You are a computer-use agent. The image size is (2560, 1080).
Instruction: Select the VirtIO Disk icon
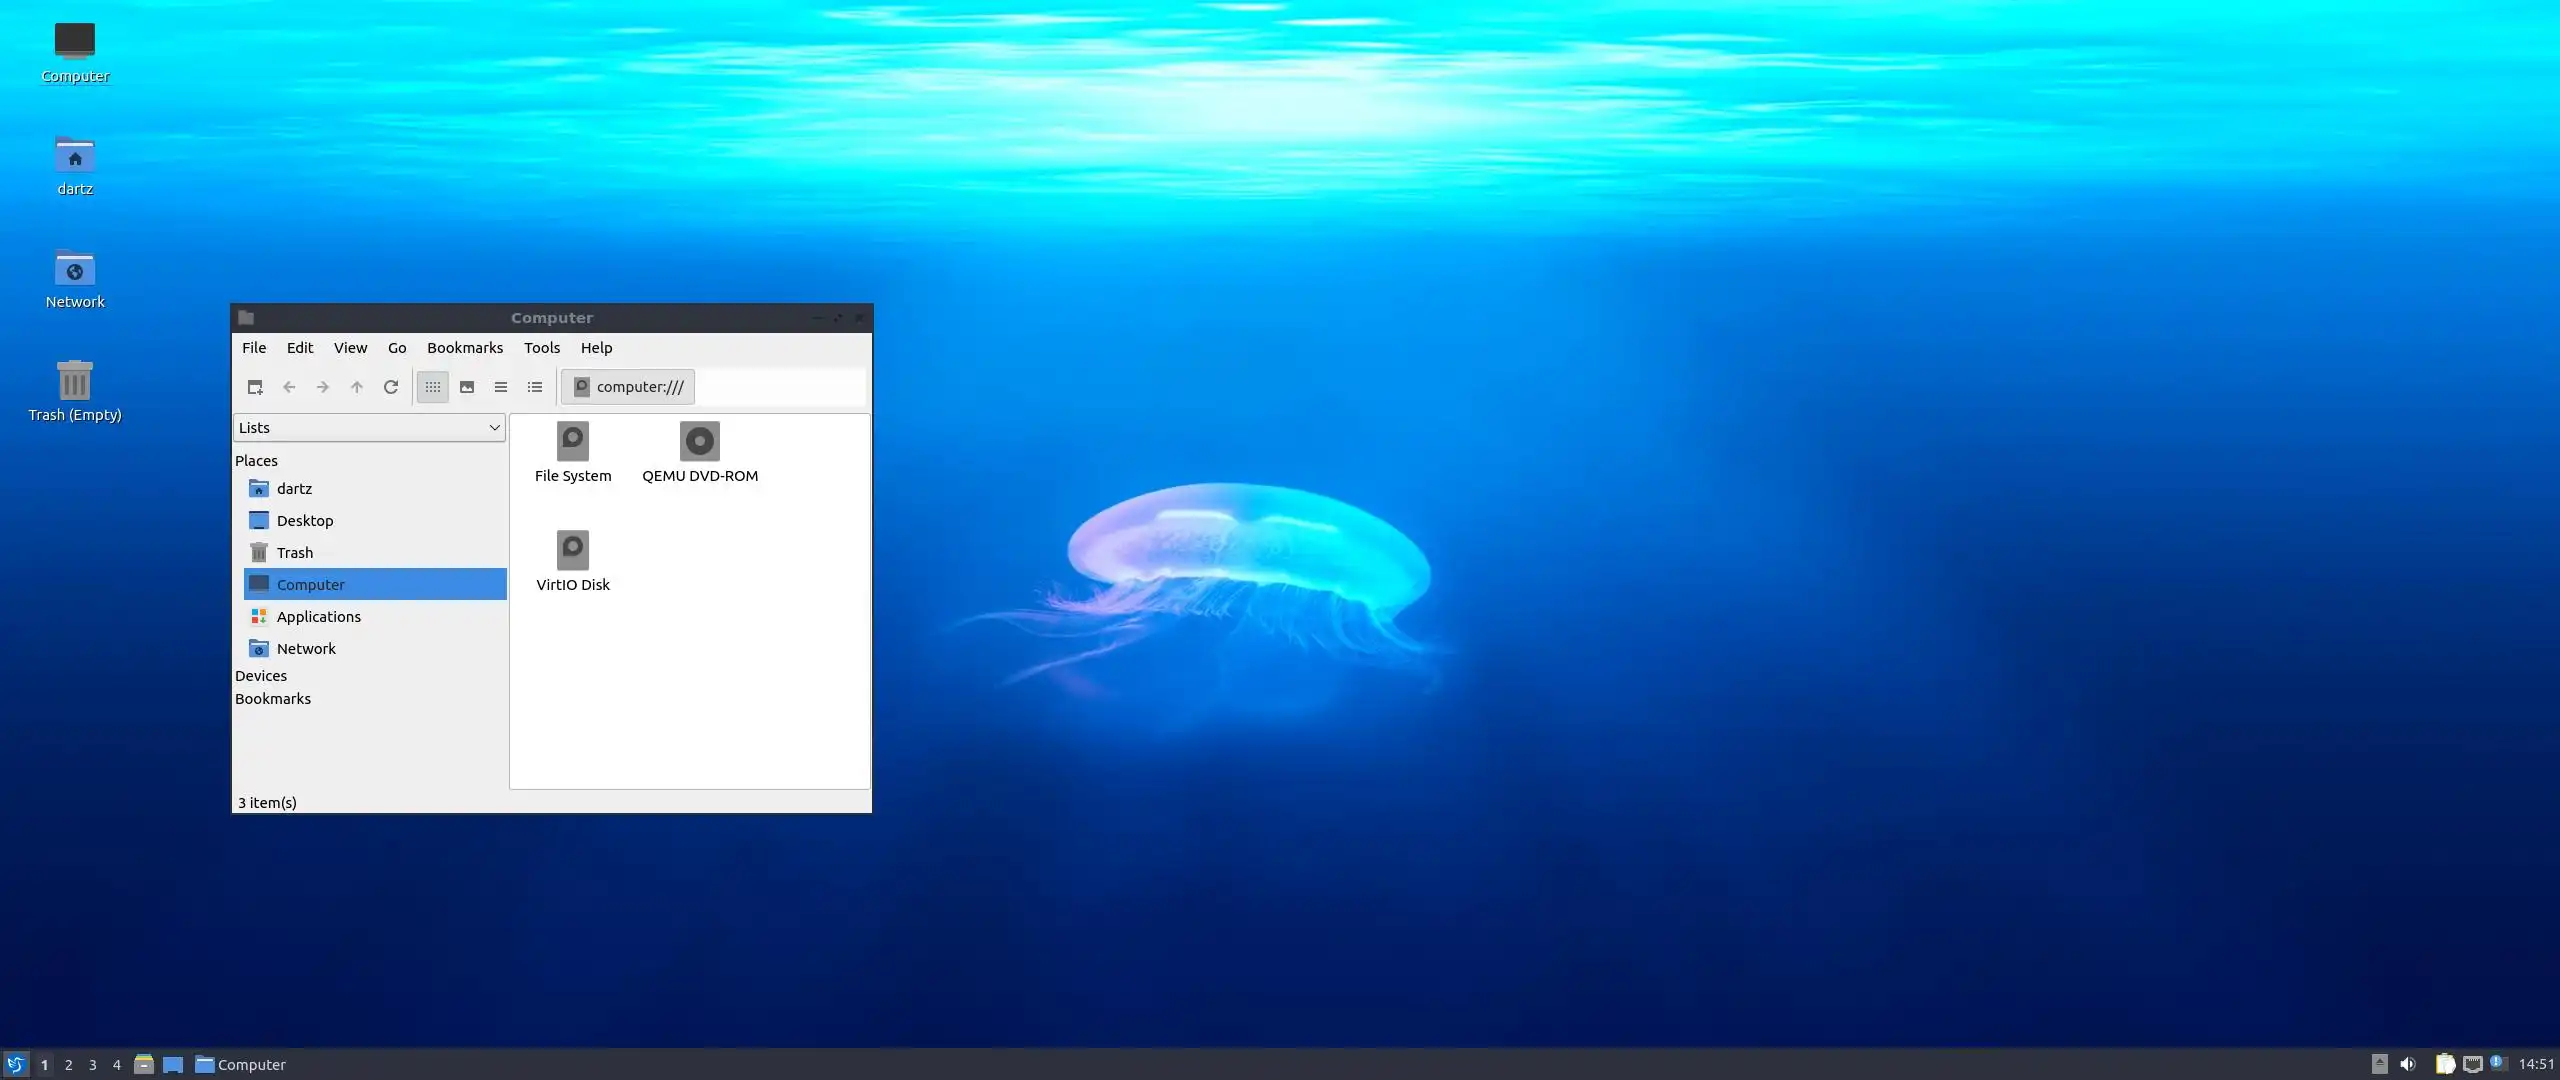(572, 552)
